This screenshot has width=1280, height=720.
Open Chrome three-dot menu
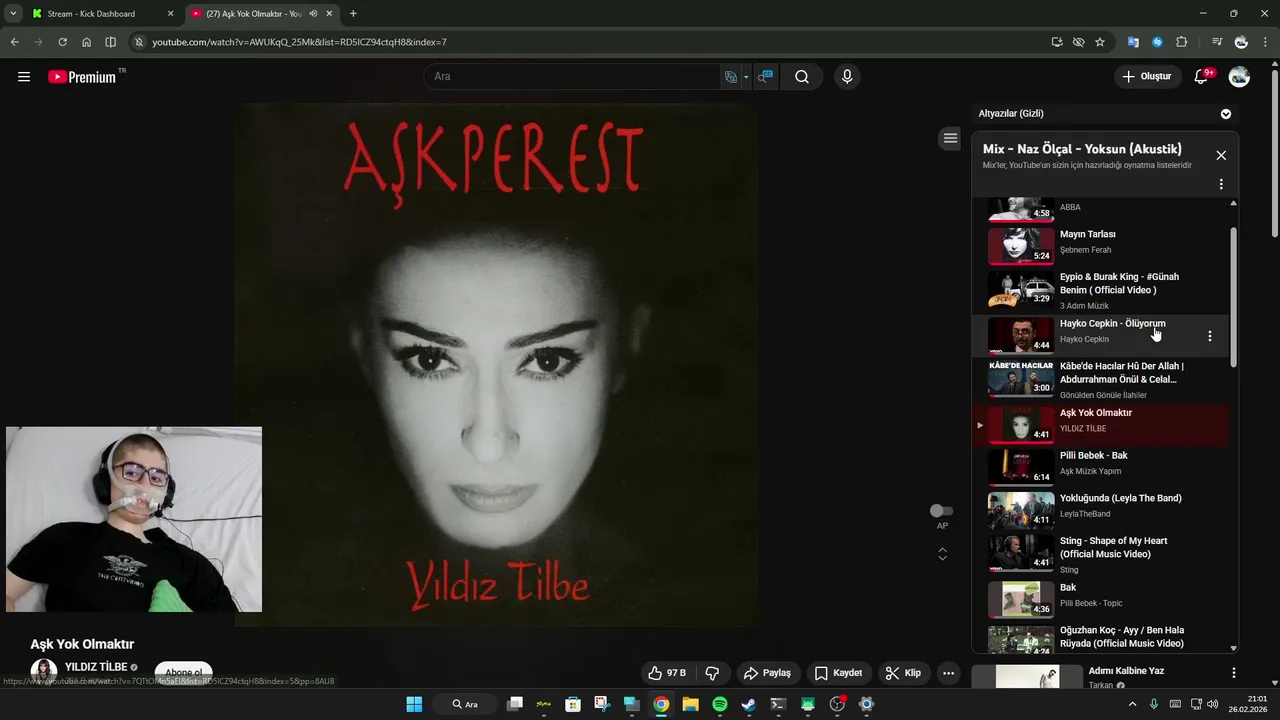click(x=1265, y=42)
